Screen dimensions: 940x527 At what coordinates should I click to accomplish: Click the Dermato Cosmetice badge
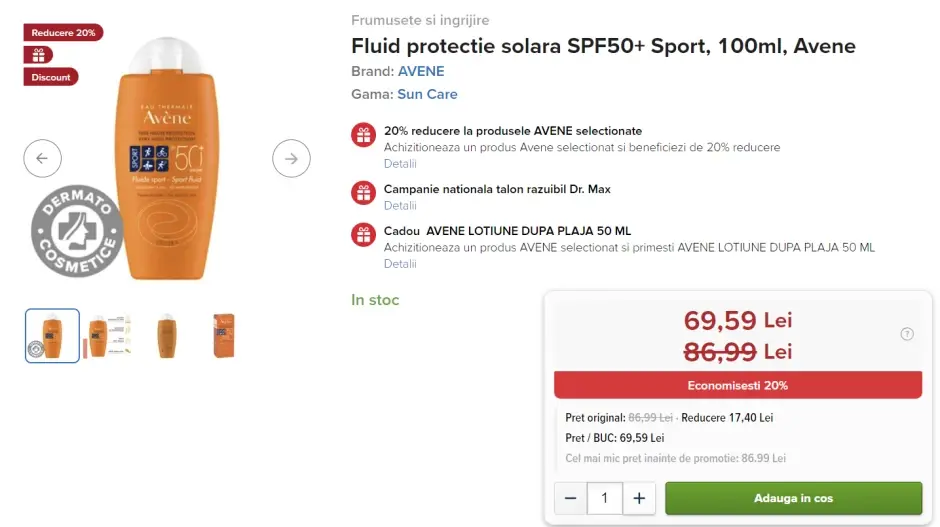[x=77, y=231]
